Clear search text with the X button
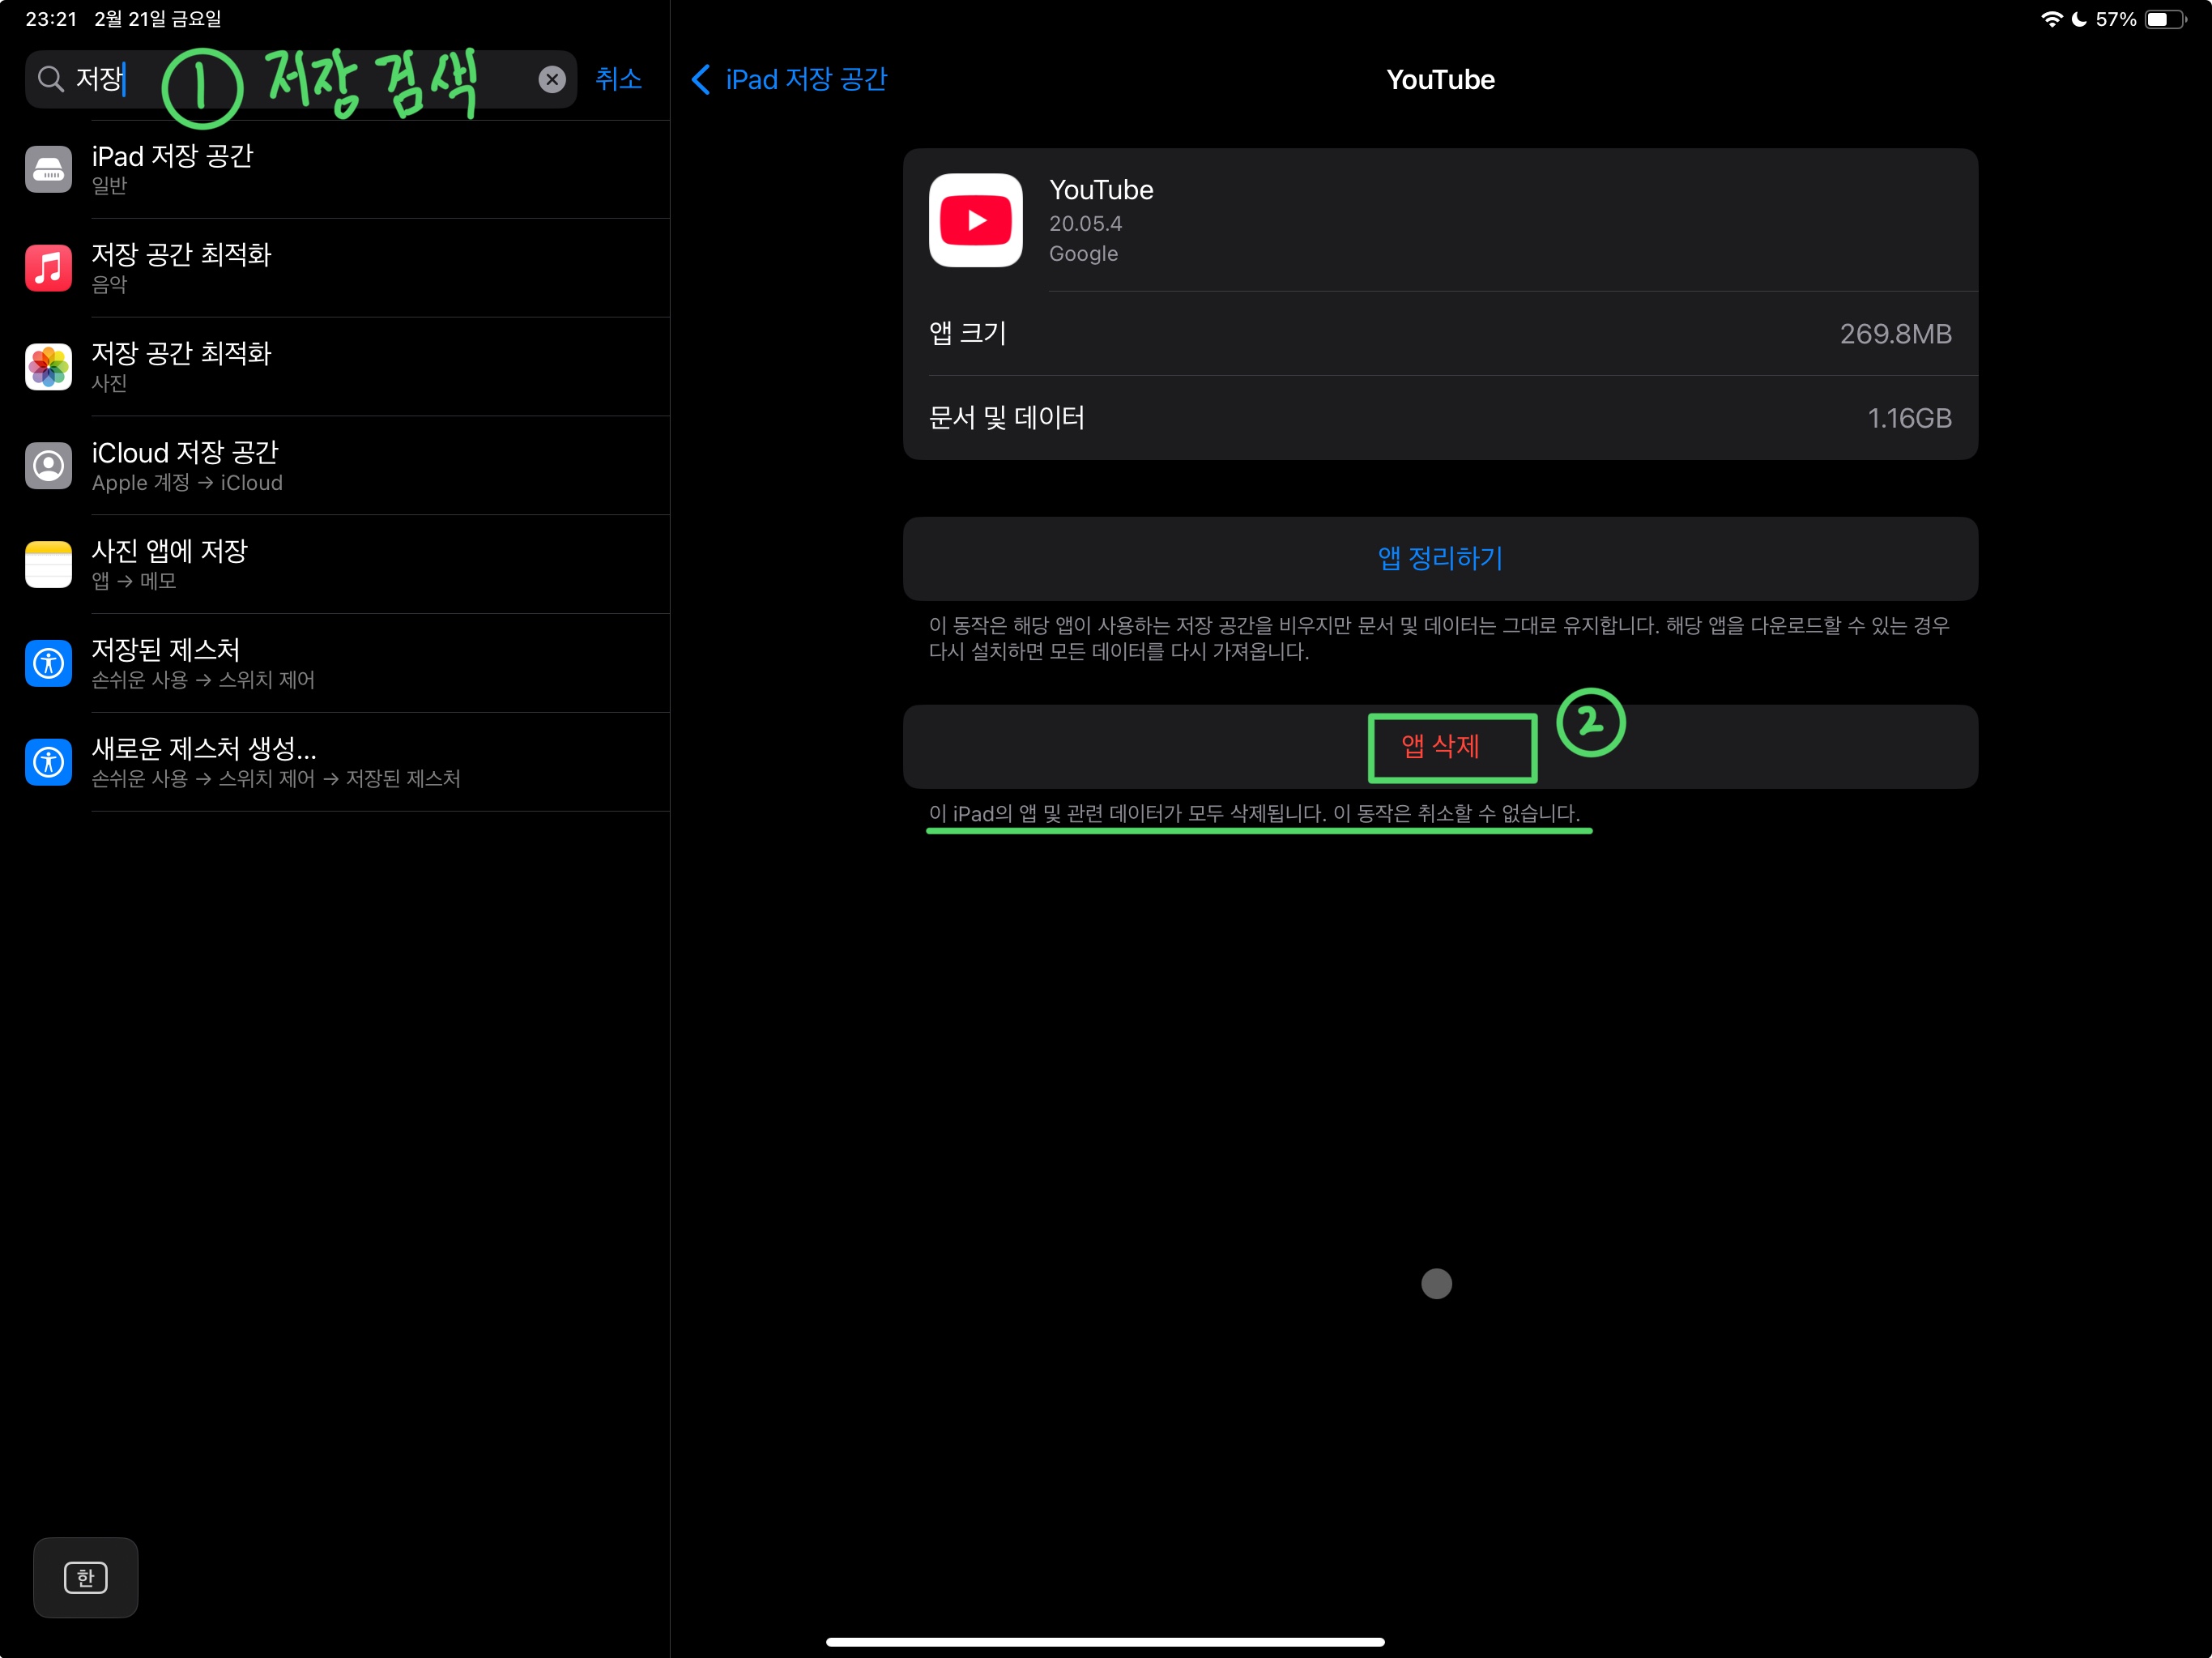 (x=552, y=79)
